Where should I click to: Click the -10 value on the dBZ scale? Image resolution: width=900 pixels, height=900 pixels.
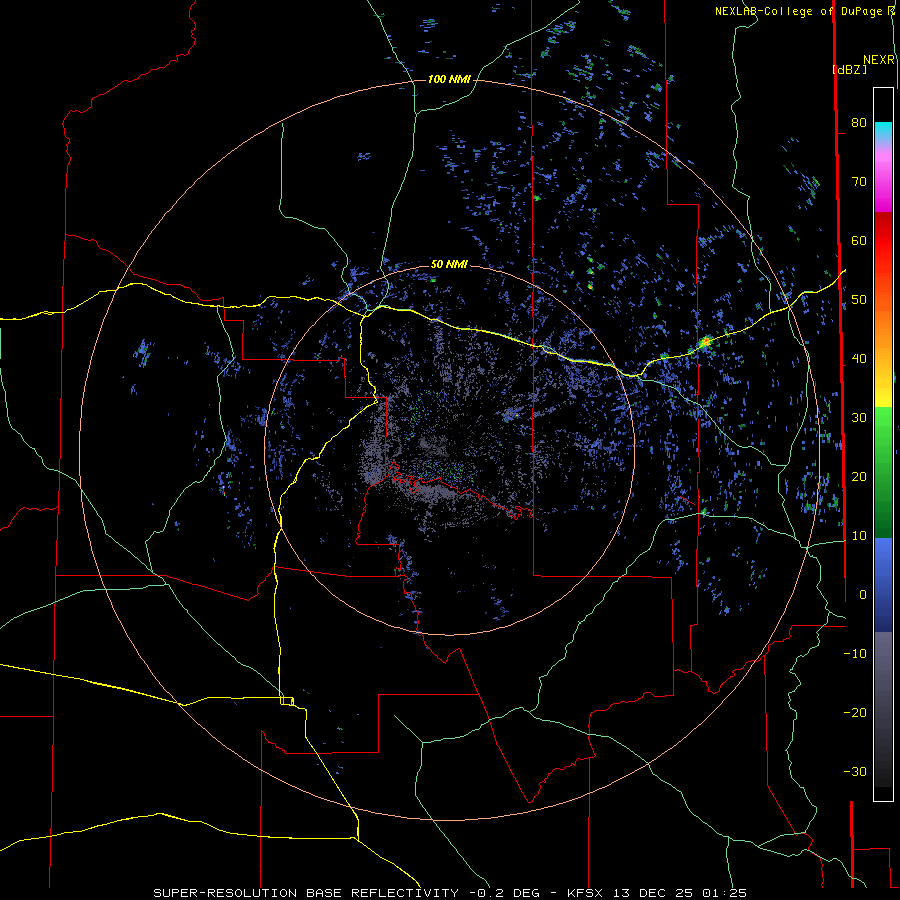click(855, 654)
